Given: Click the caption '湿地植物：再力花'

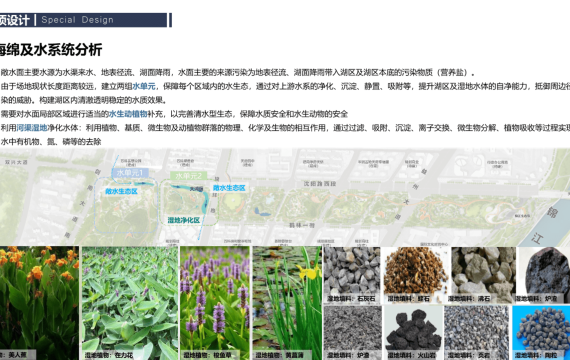Looking at the screenshot, I should click(x=109, y=355).
